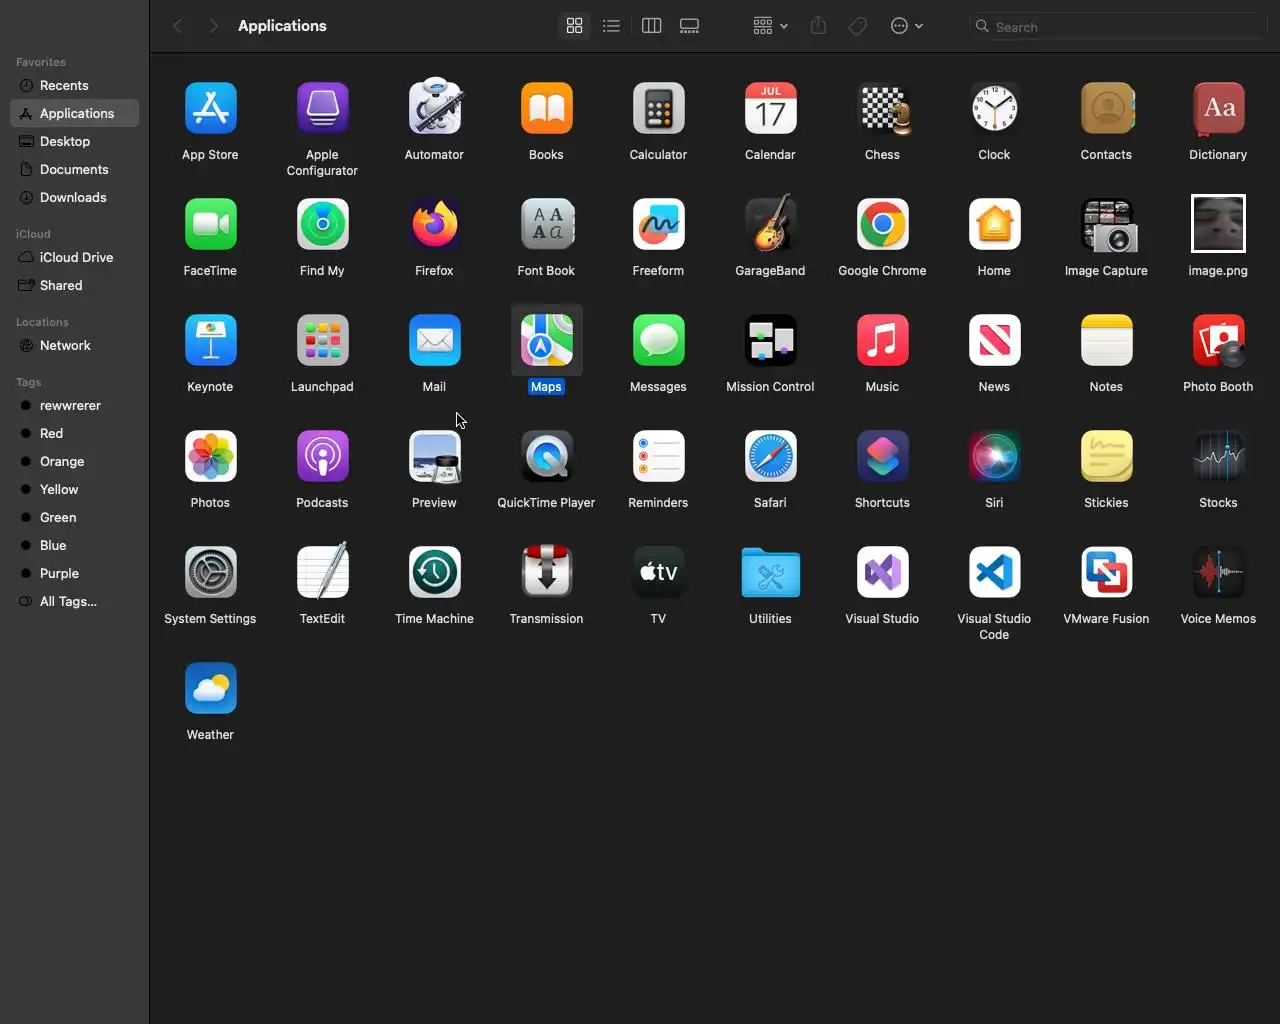This screenshot has height=1024, width=1280.
Task: Go forward with the right chevron
Action: 213,26
